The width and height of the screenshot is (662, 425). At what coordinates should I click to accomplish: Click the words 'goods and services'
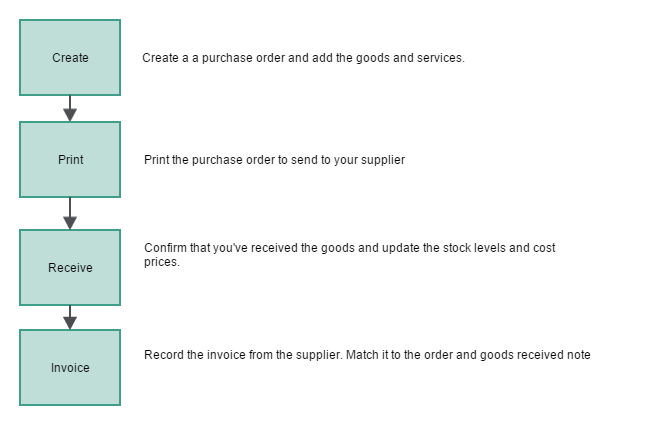tap(410, 58)
